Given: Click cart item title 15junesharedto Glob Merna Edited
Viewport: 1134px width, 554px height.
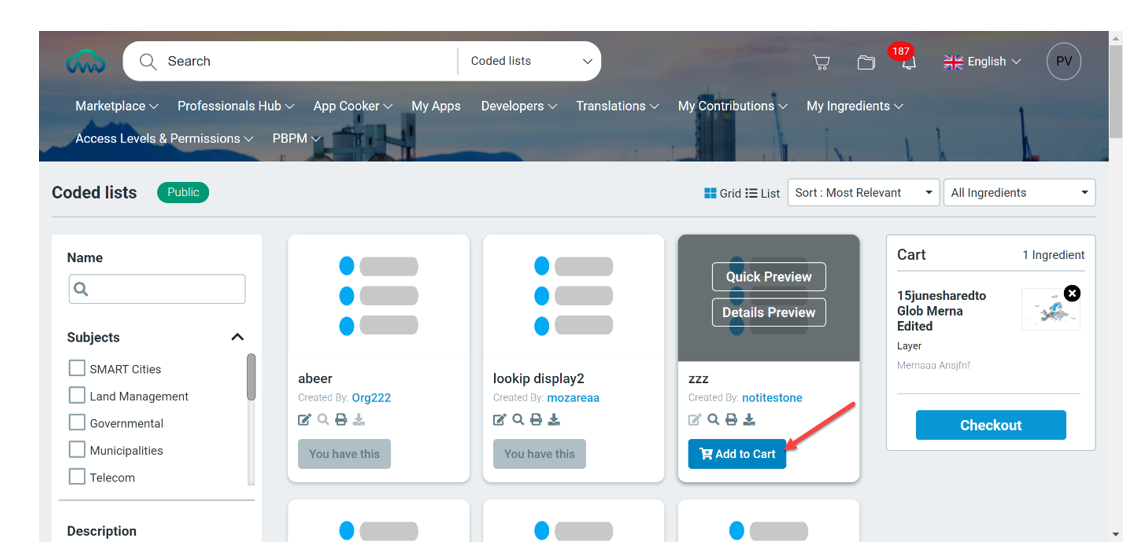Looking at the screenshot, I should (x=942, y=311).
